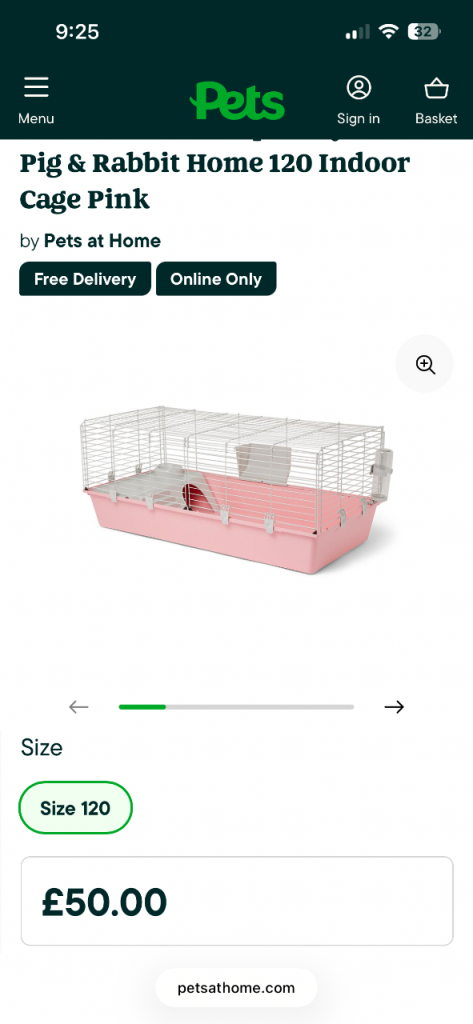The width and height of the screenshot is (473, 1024).
Task: Tap the £50.00 price box
Action: click(x=236, y=901)
